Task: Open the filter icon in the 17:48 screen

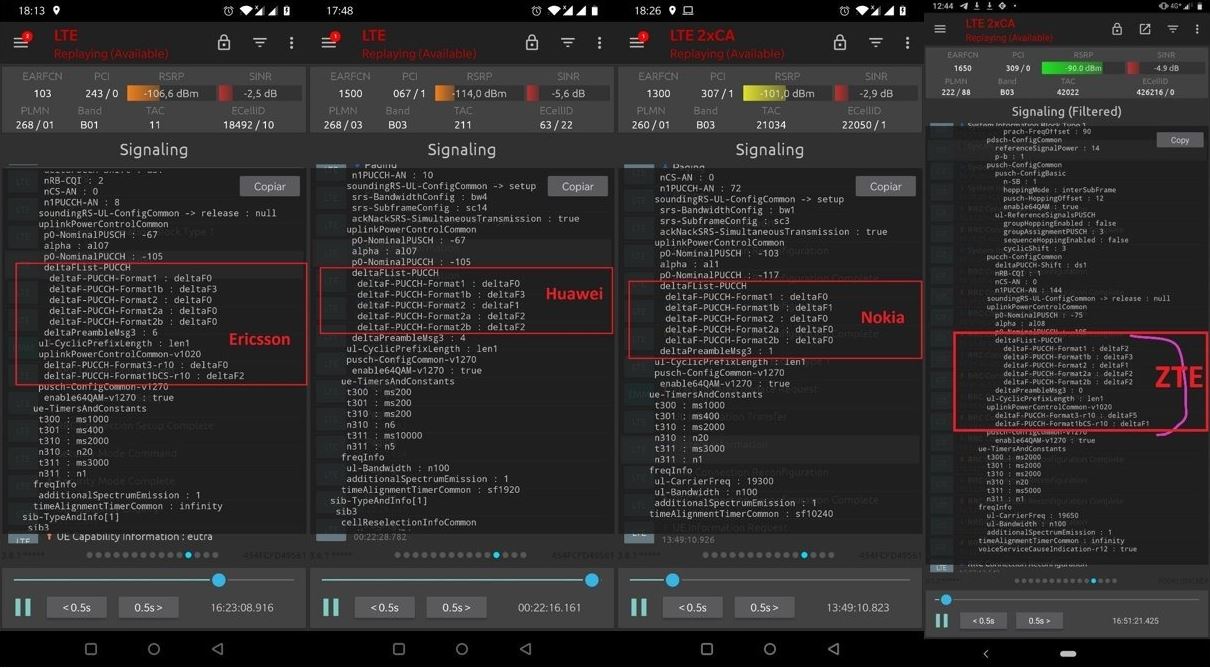Action: pyautogui.click(x=567, y=43)
